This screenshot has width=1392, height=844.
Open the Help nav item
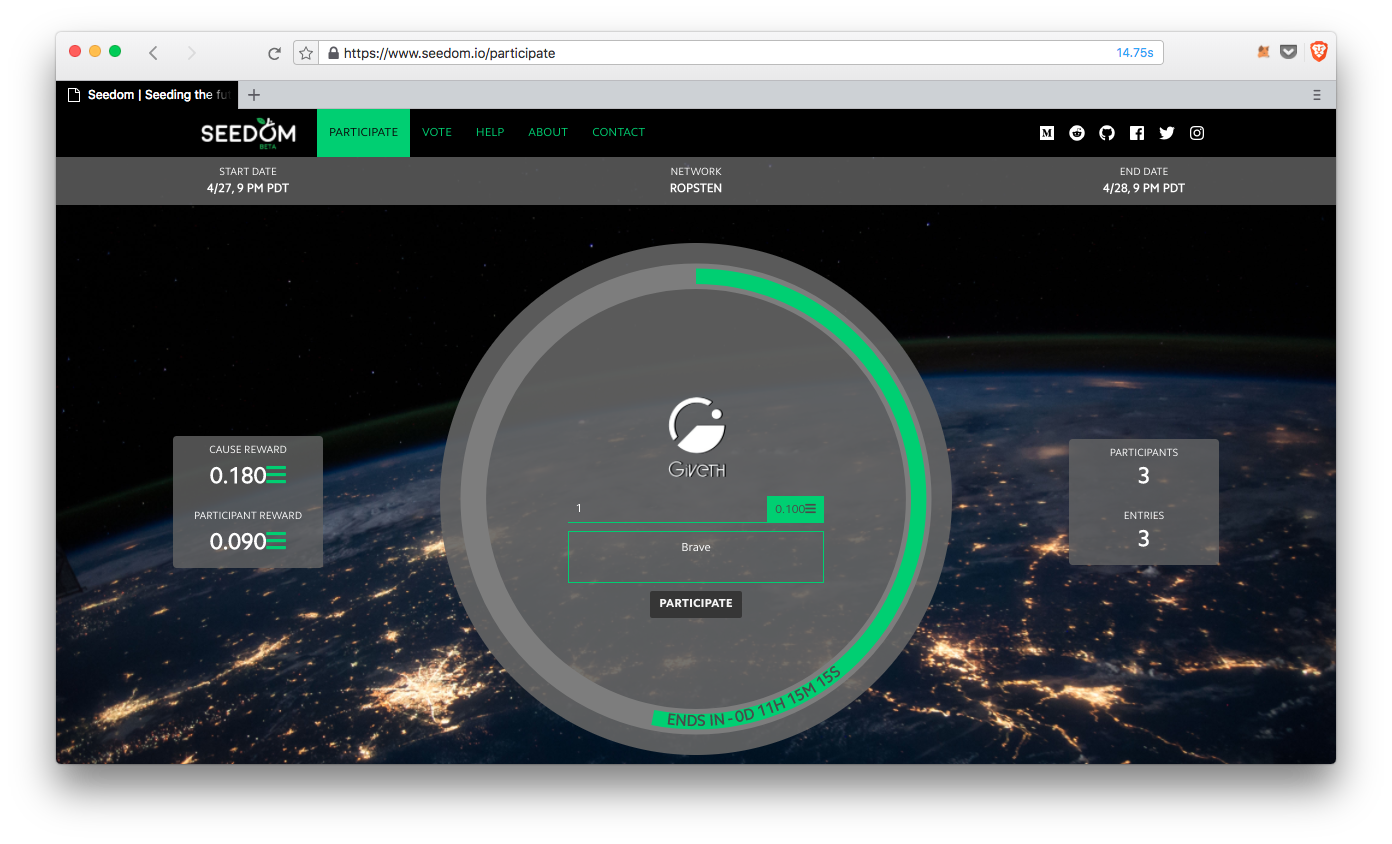click(490, 132)
